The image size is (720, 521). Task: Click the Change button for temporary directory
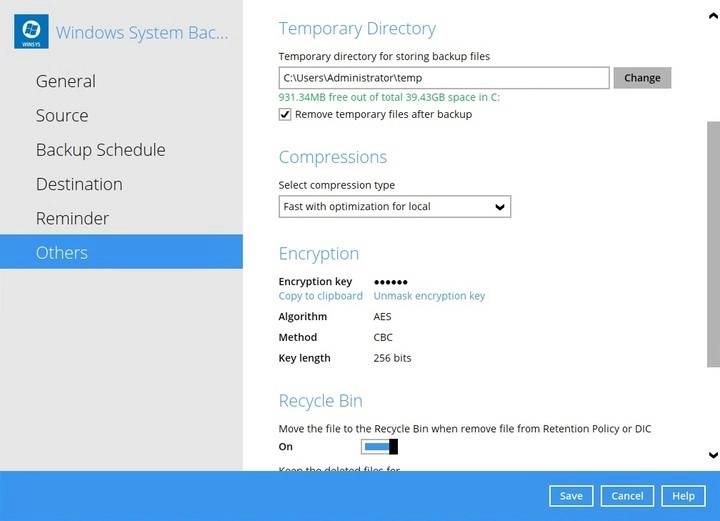pyautogui.click(x=642, y=78)
